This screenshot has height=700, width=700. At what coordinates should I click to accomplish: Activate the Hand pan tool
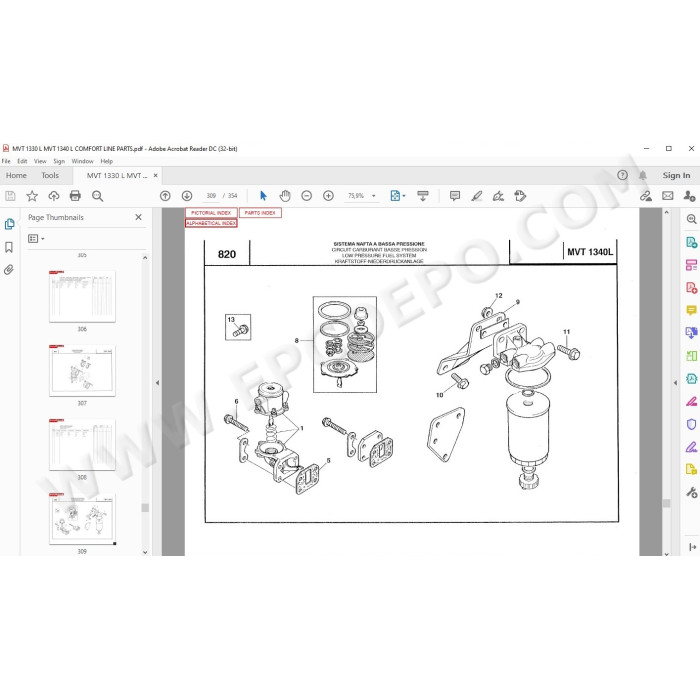[x=285, y=196]
